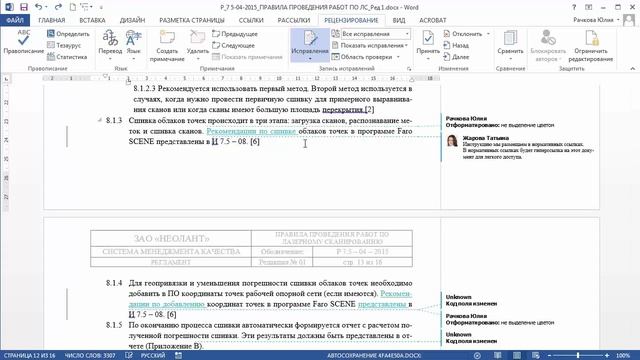Open the Все исправления display dropdown
Image resolution: width=640 pixels, height=360 pixels.
[x=376, y=34]
